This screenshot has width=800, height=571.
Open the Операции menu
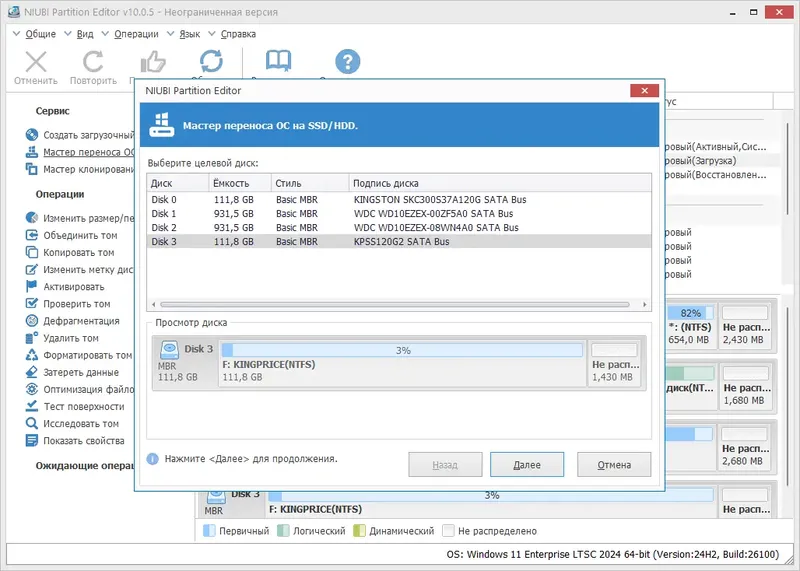(x=136, y=34)
